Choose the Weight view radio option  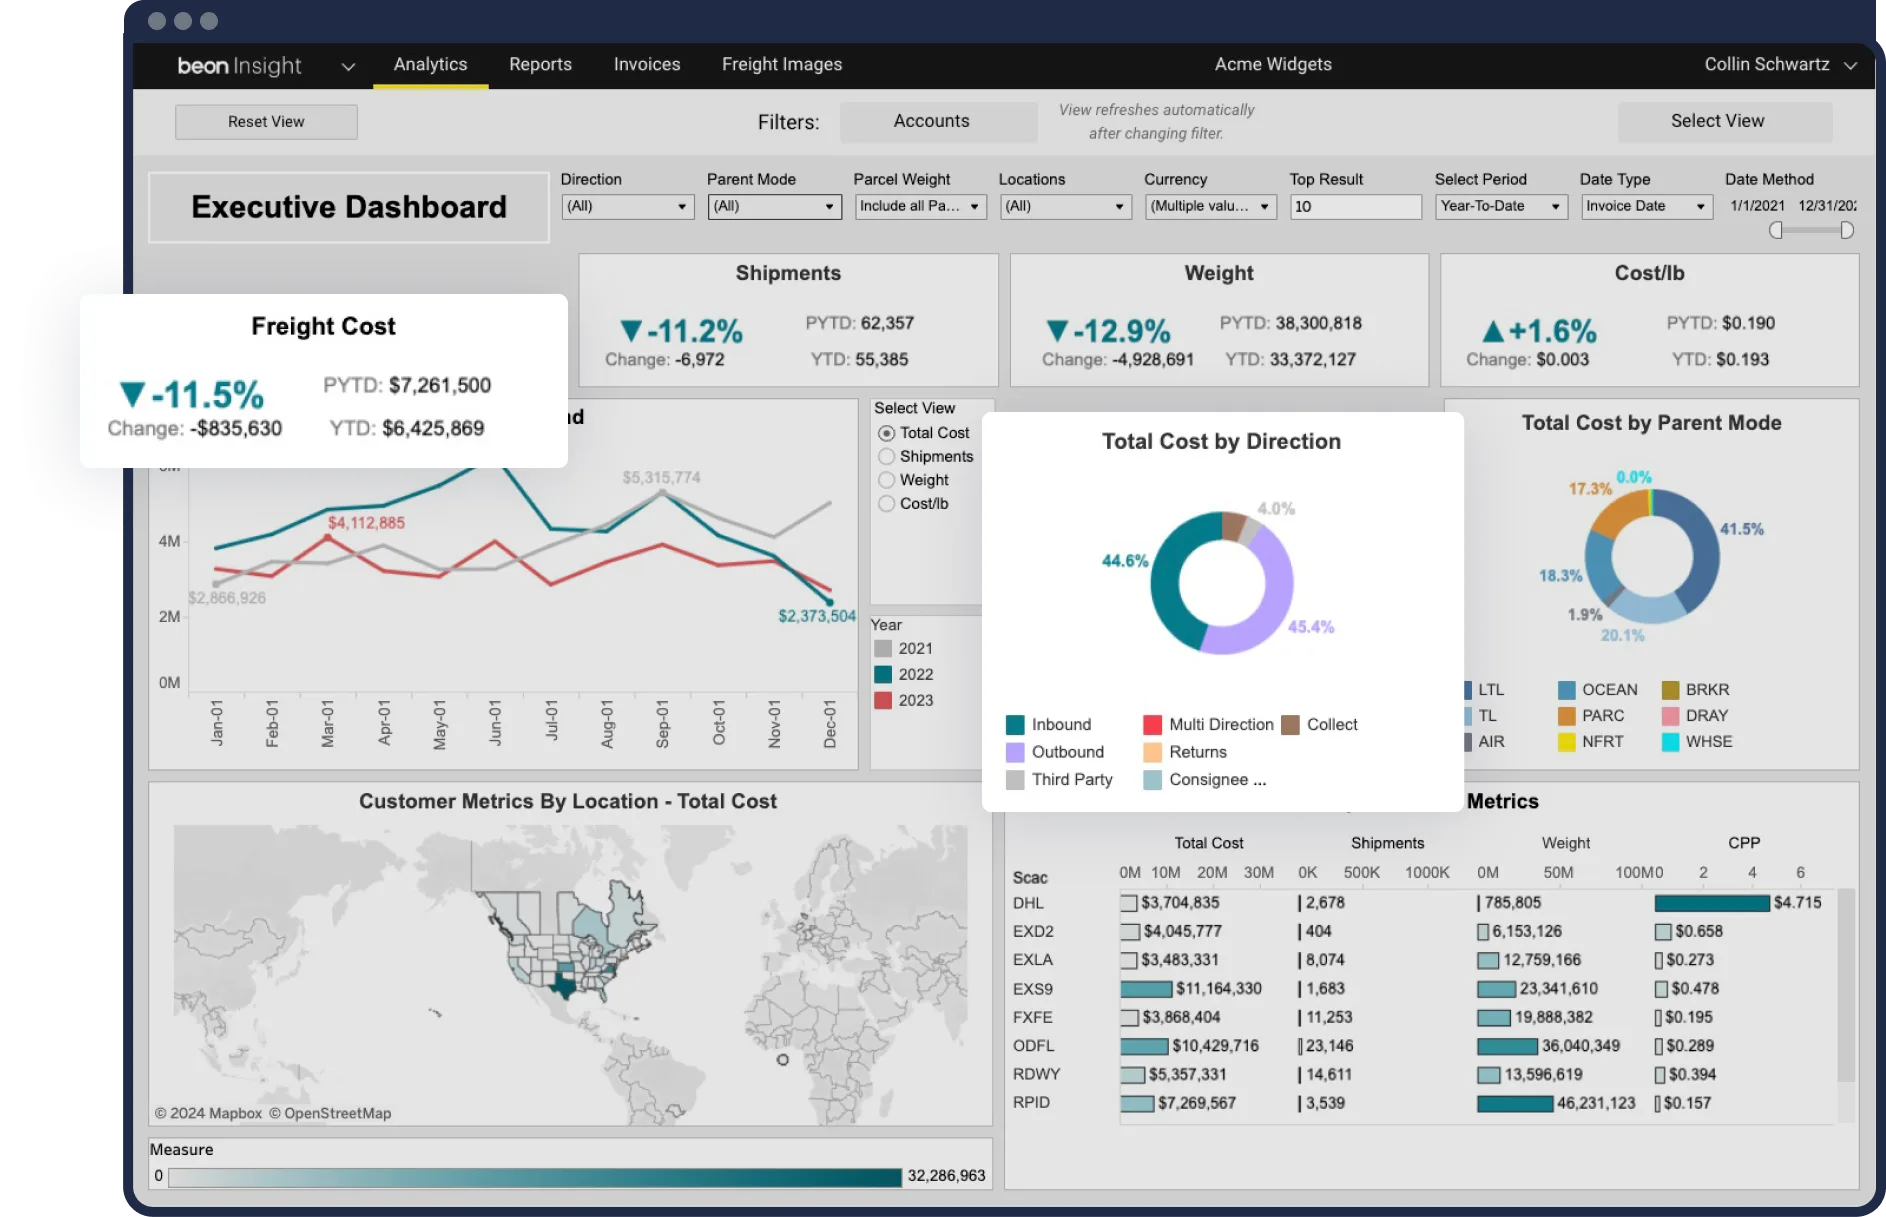coord(886,481)
